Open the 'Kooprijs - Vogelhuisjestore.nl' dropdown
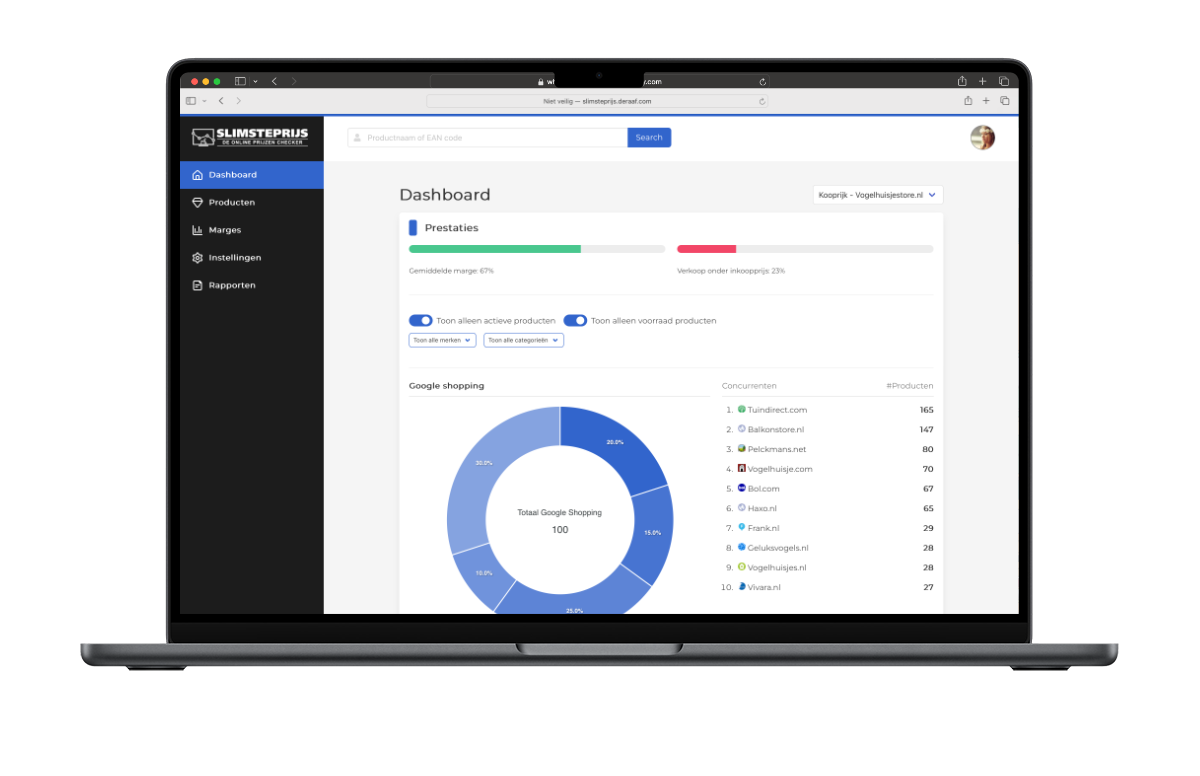 [x=878, y=195]
